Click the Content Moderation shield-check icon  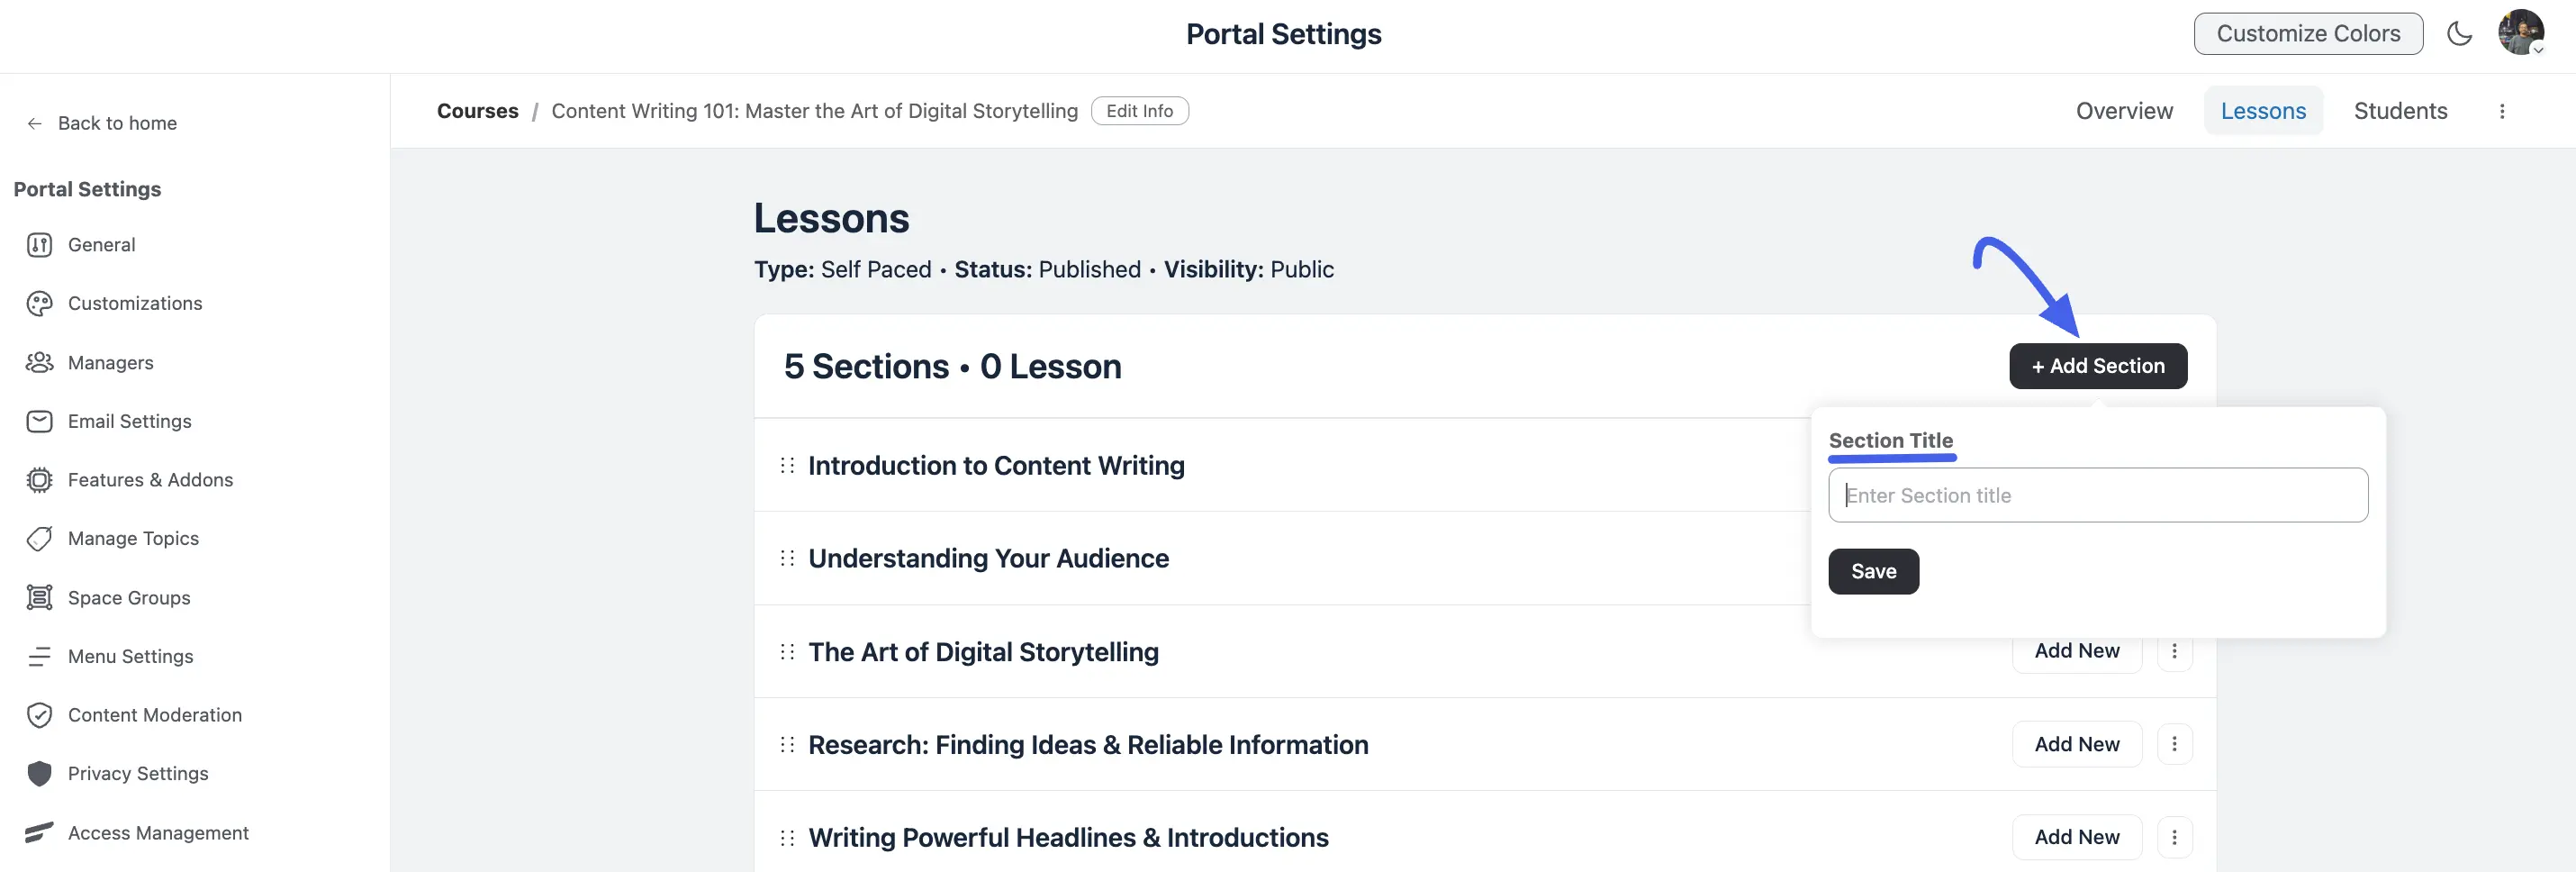[39, 715]
